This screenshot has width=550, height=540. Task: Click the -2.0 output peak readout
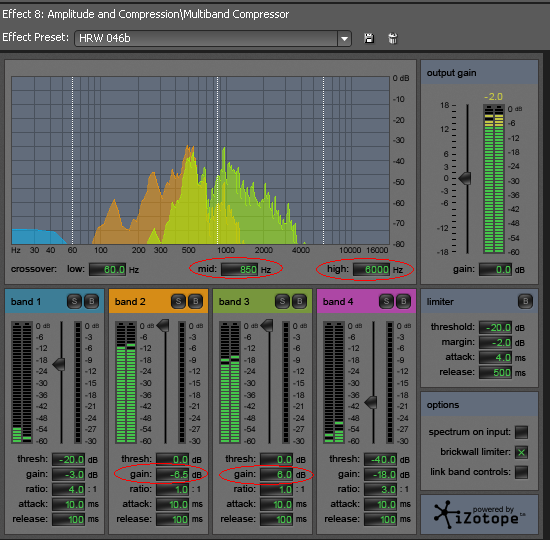click(x=493, y=96)
